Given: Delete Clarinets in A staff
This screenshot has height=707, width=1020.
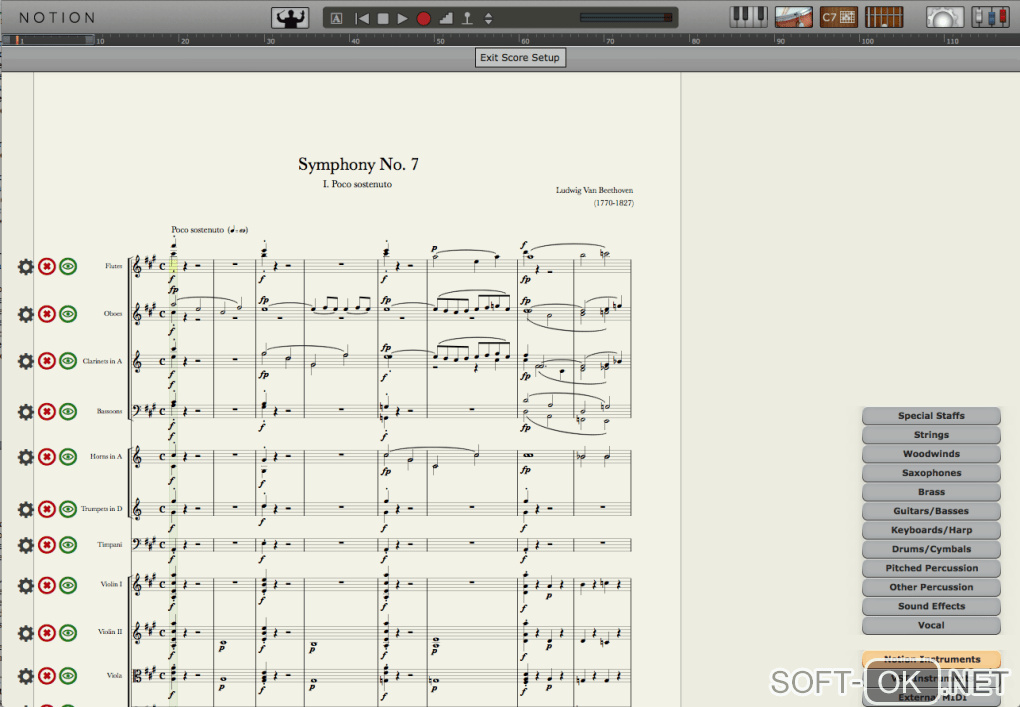Looking at the screenshot, I should 47,361.
